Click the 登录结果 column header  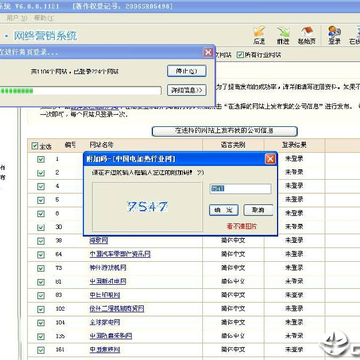click(294, 145)
